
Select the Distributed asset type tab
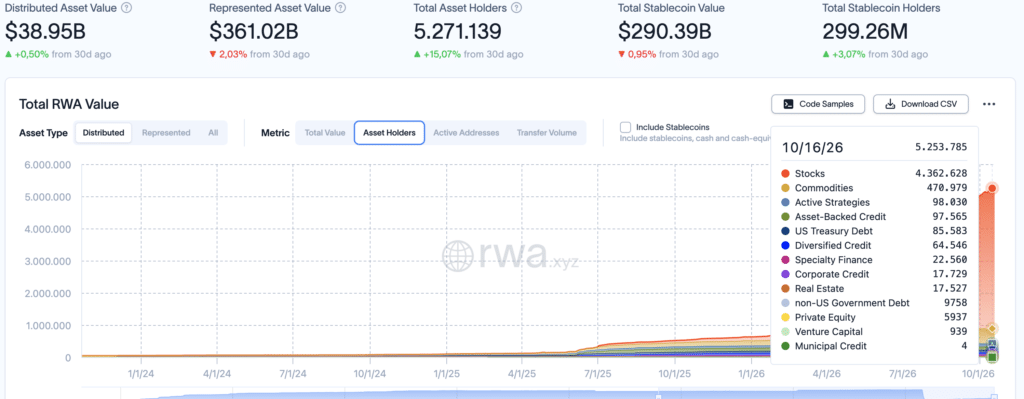point(103,133)
